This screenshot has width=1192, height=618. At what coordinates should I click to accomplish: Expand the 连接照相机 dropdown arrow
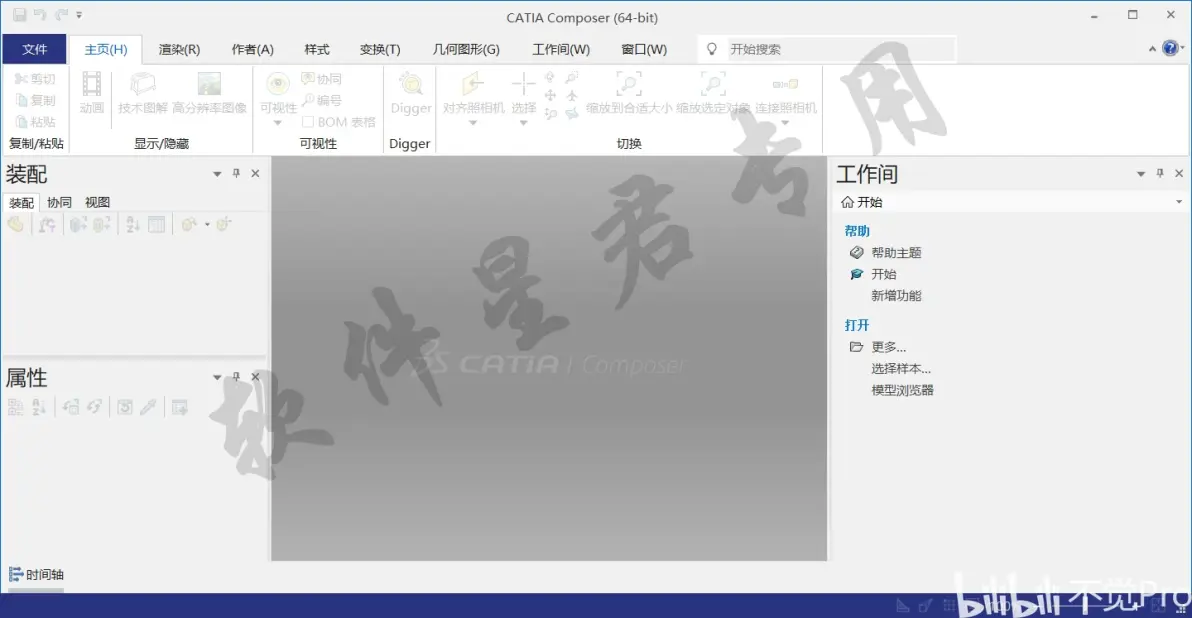pos(785,123)
